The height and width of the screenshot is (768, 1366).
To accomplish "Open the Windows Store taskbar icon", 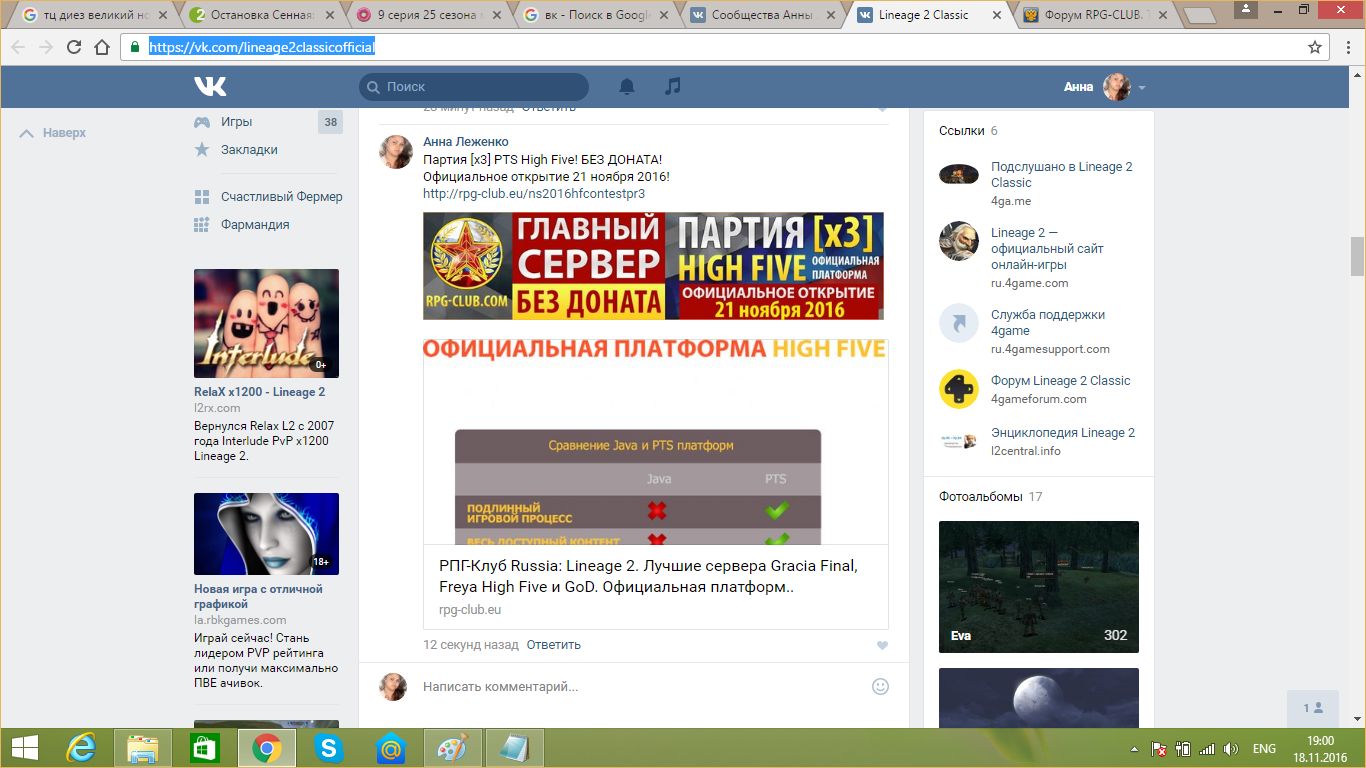I will [204, 748].
